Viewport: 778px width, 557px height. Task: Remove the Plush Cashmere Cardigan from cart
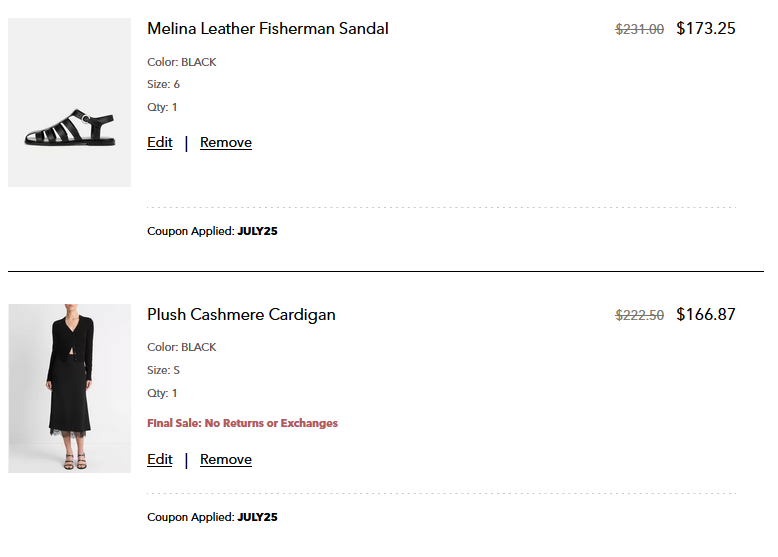point(226,460)
